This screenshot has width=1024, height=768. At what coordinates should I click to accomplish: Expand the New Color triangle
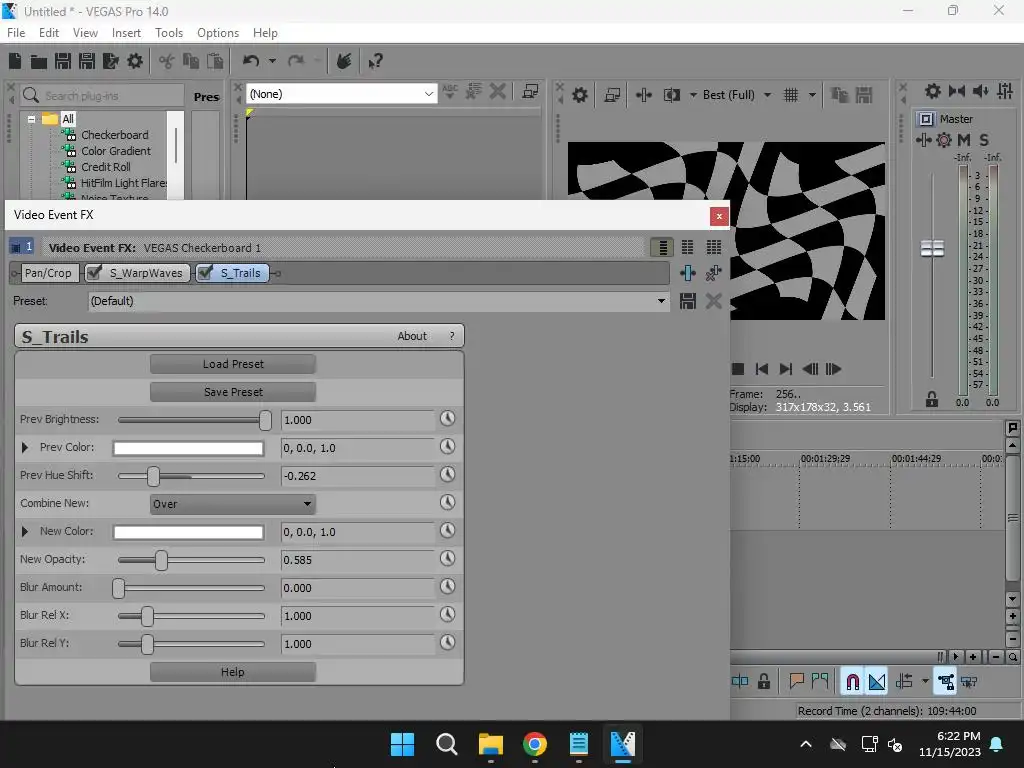click(25, 532)
